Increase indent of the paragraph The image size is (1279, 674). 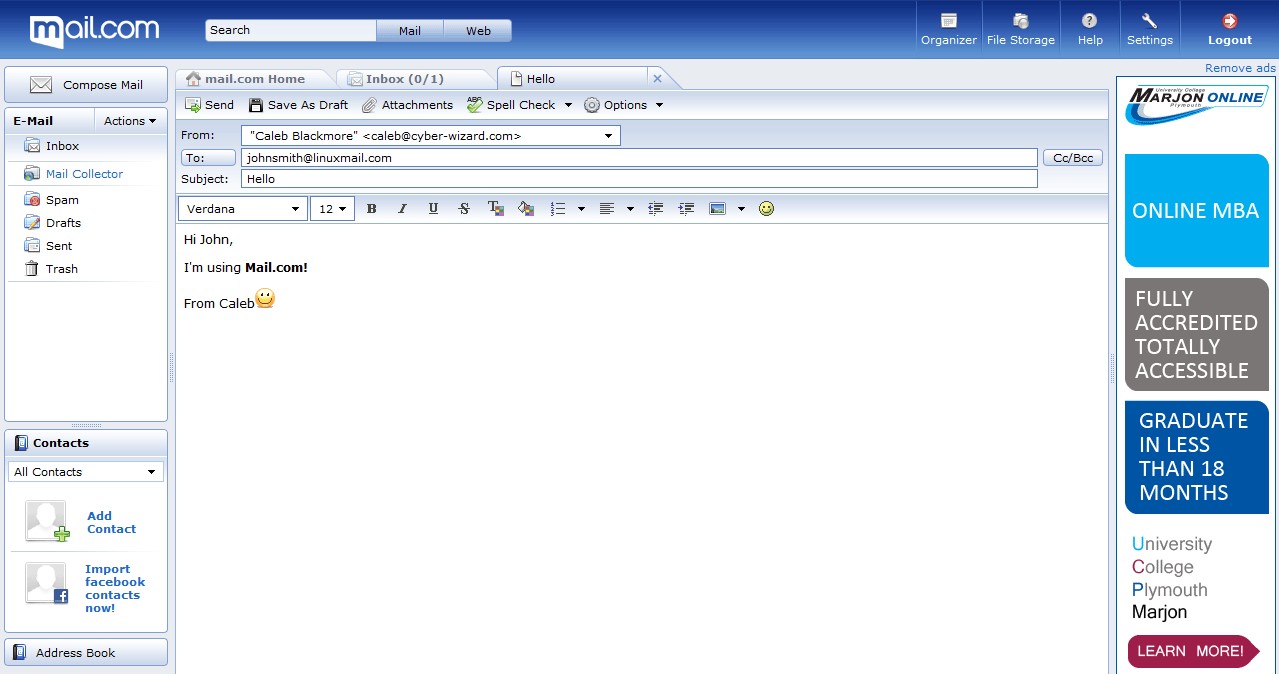point(686,209)
